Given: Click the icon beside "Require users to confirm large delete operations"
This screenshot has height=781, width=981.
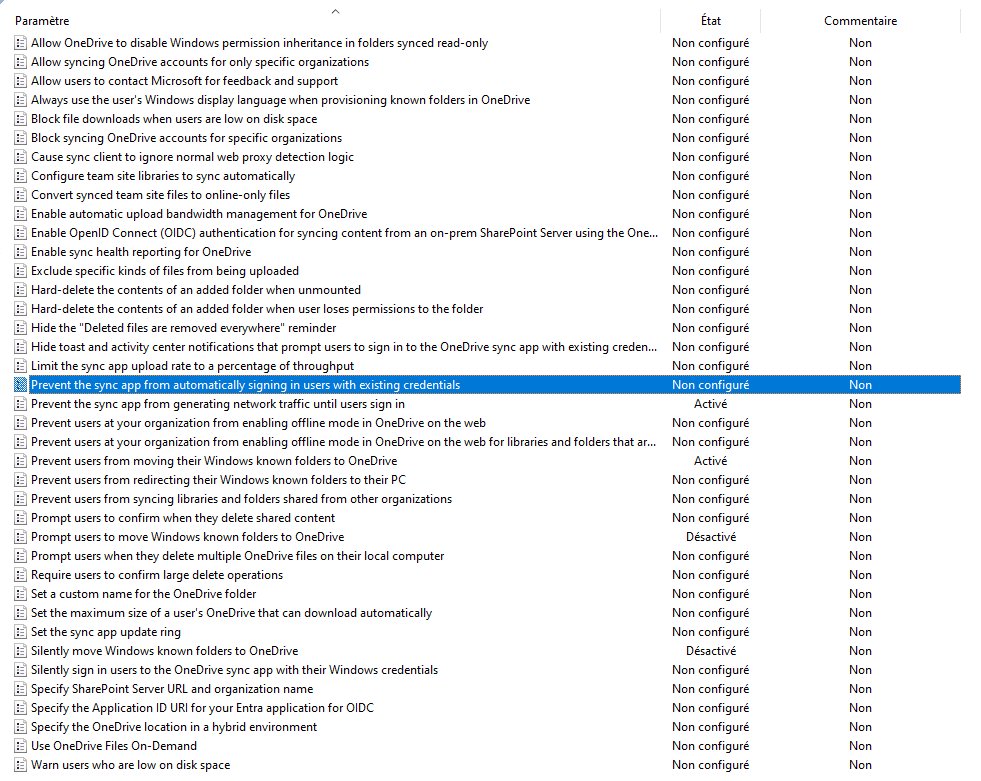Looking at the screenshot, I should [21, 574].
